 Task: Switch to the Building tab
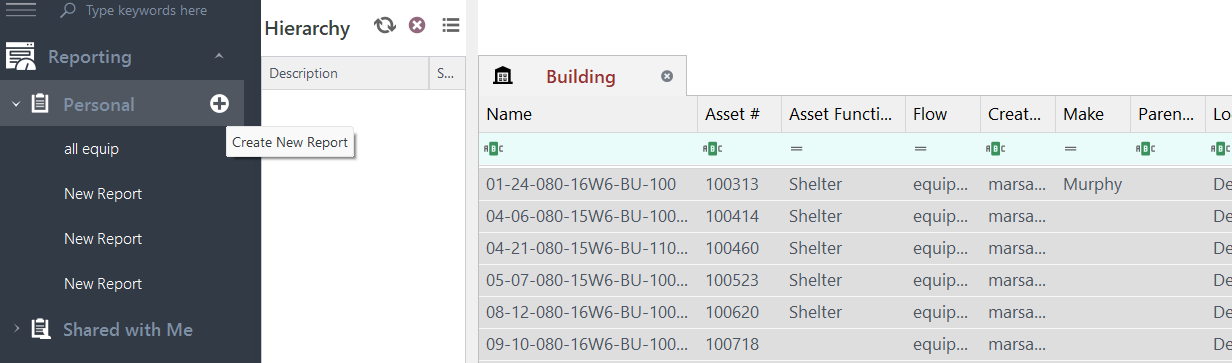click(581, 76)
